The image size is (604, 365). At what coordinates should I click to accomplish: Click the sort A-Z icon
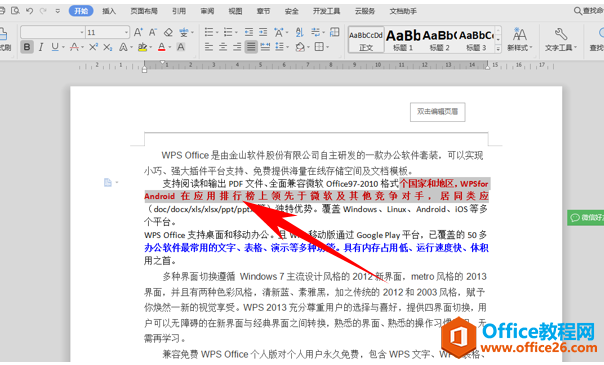pyautogui.click(x=300, y=32)
